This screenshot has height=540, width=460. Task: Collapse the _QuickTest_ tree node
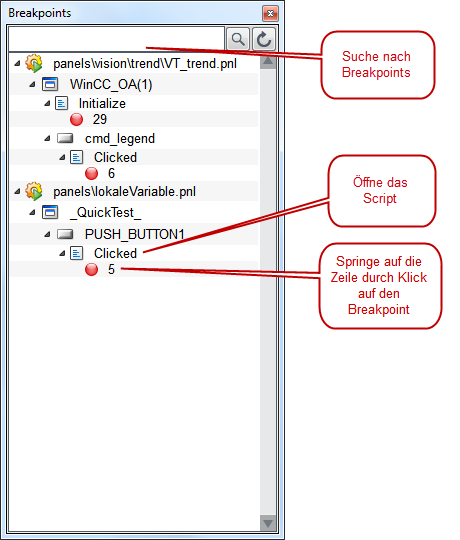point(32,212)
